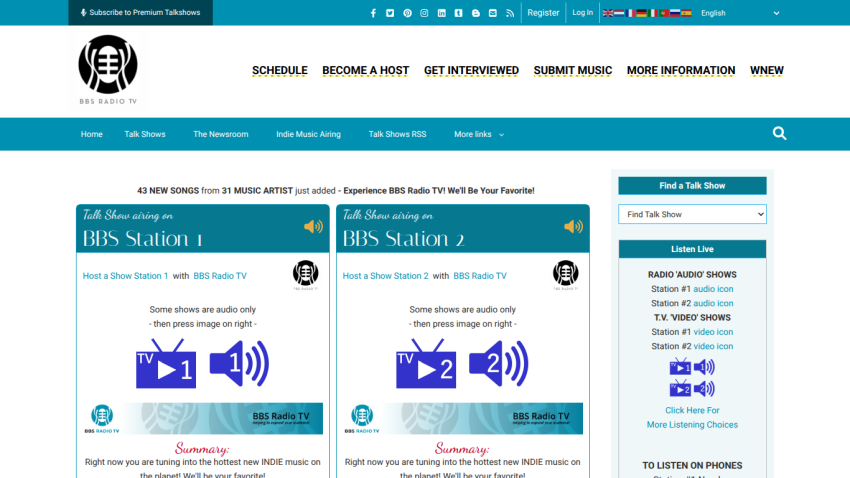Screen dimensions: 850x478
Task: Open the Host a Show Station 2 link
Action: [385, 276]
